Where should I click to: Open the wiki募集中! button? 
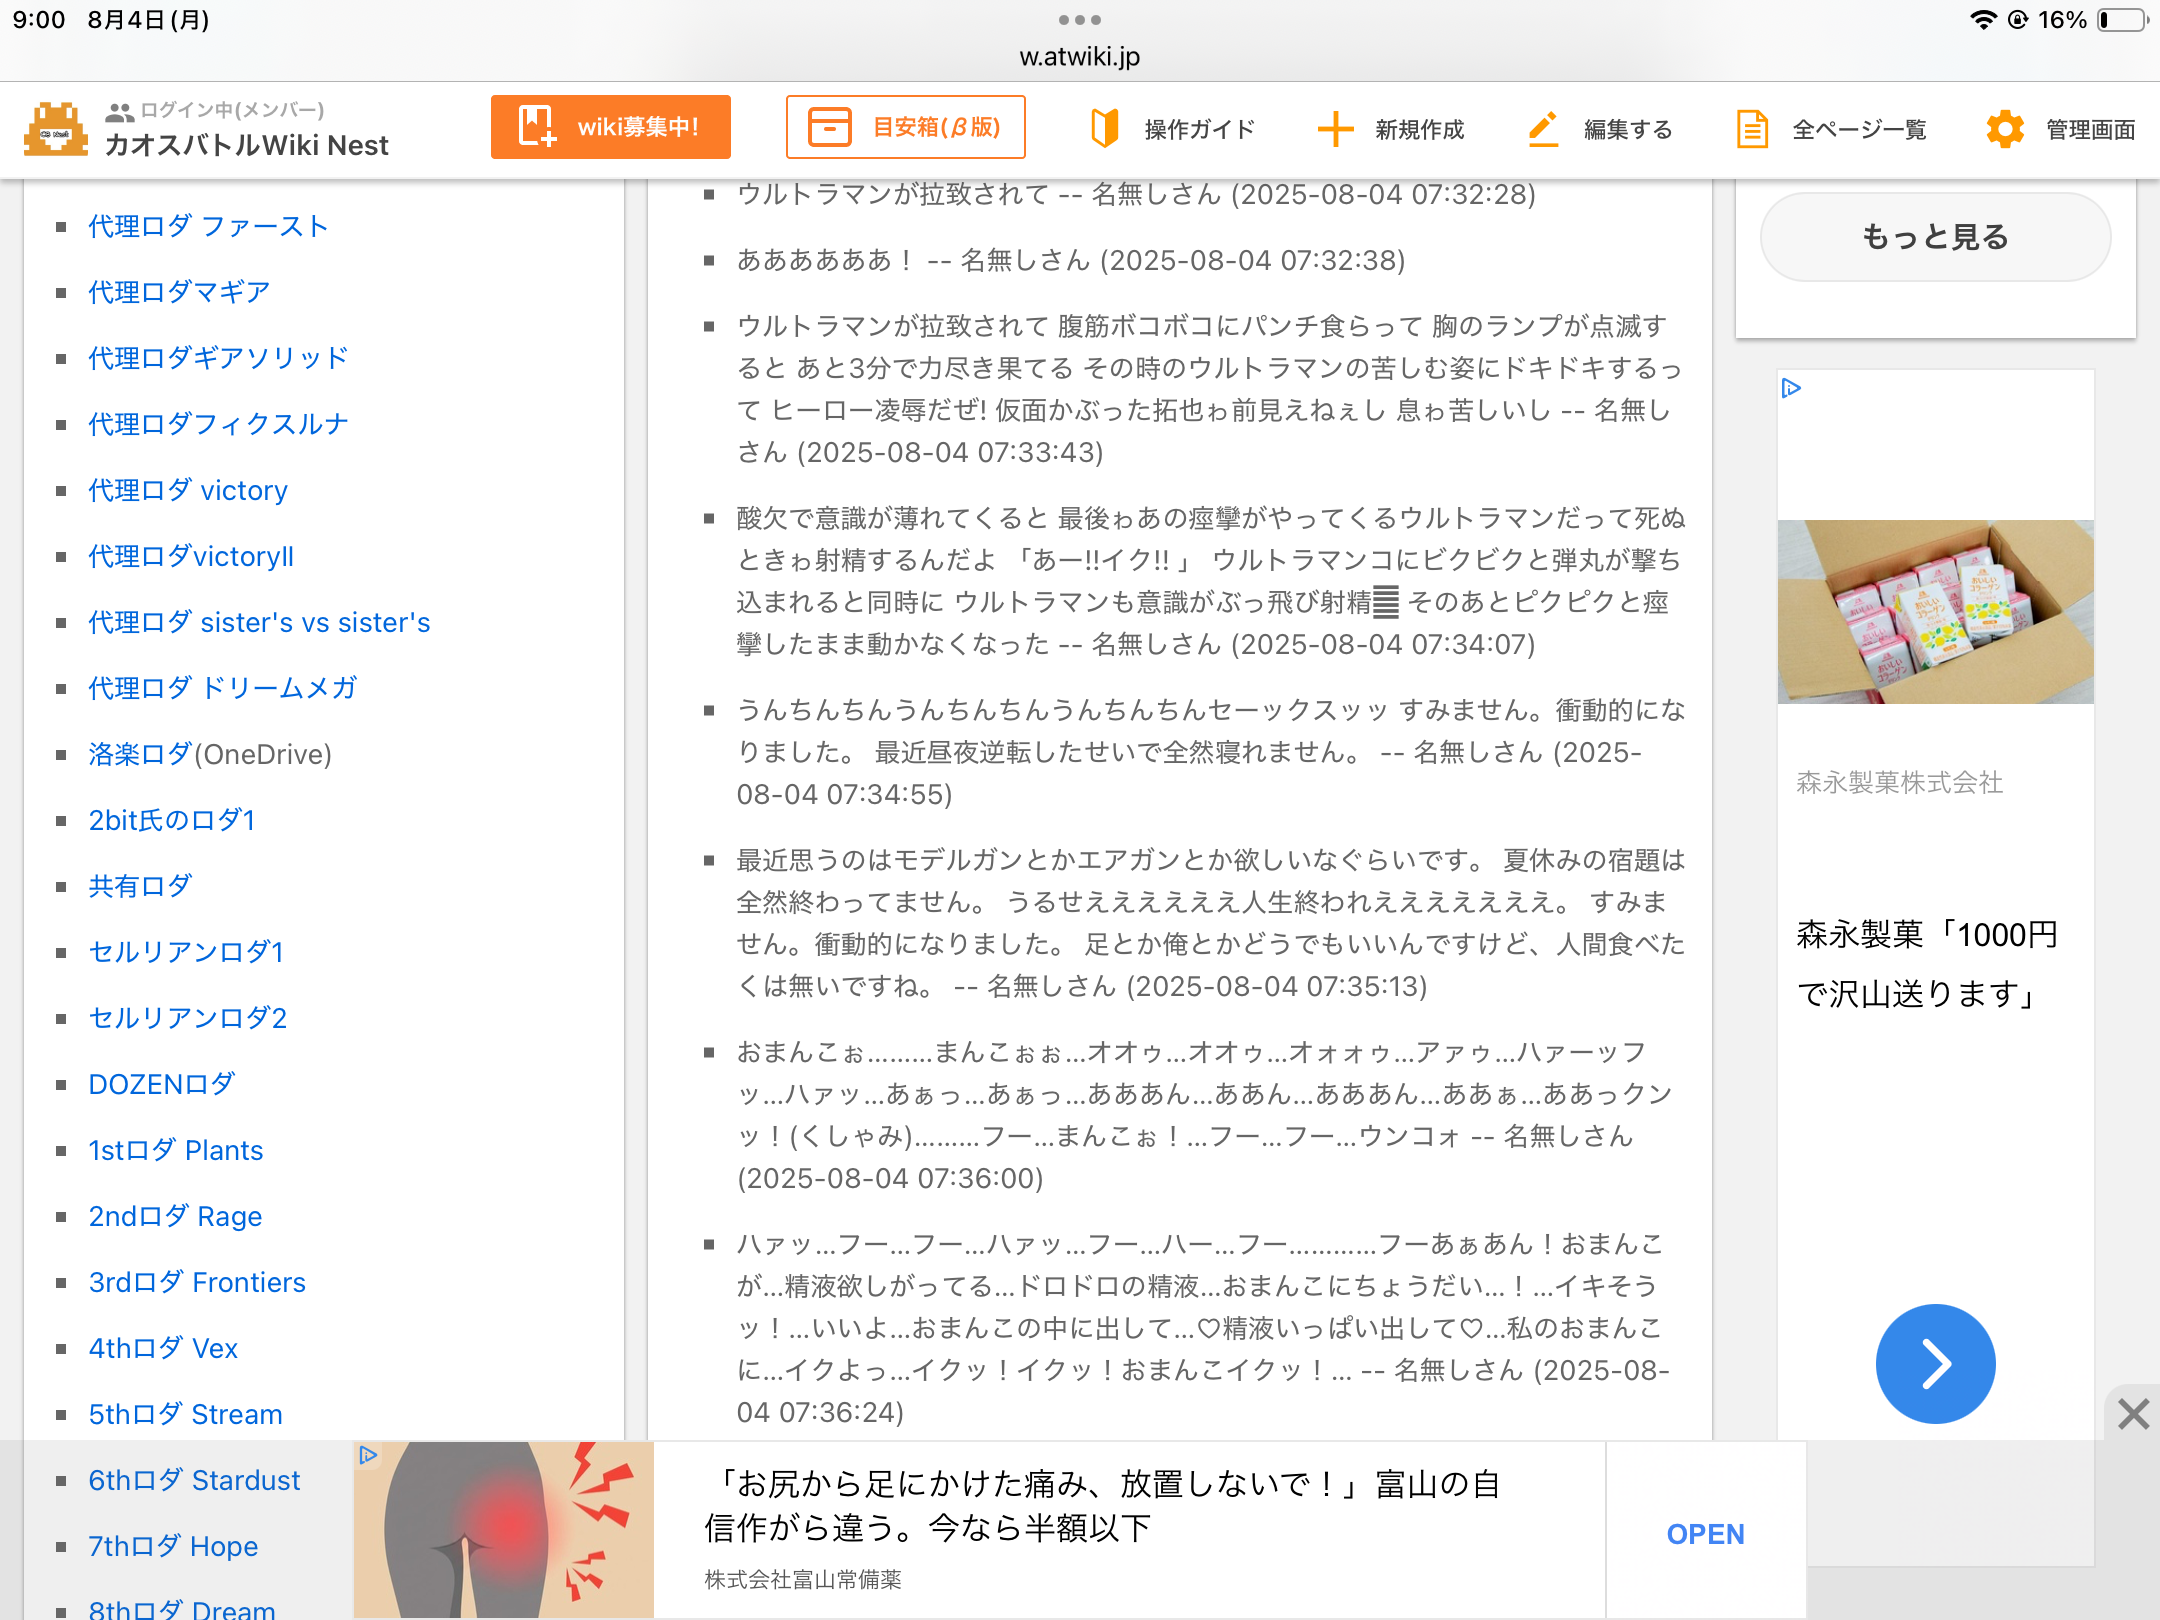coord(611,127)
